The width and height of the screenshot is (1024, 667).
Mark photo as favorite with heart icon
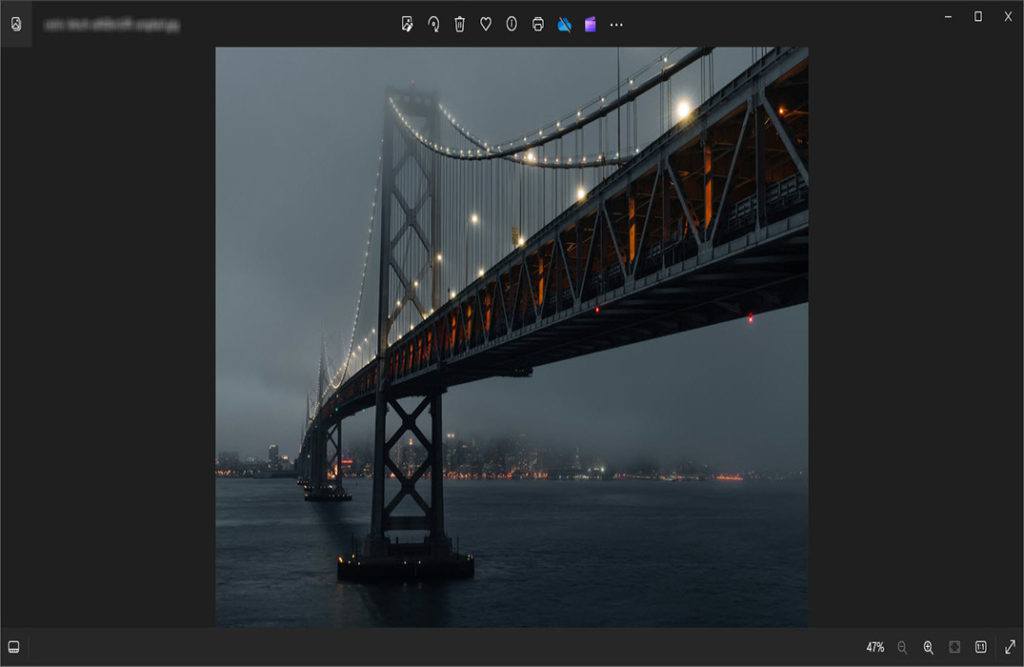tap(485, 24)
